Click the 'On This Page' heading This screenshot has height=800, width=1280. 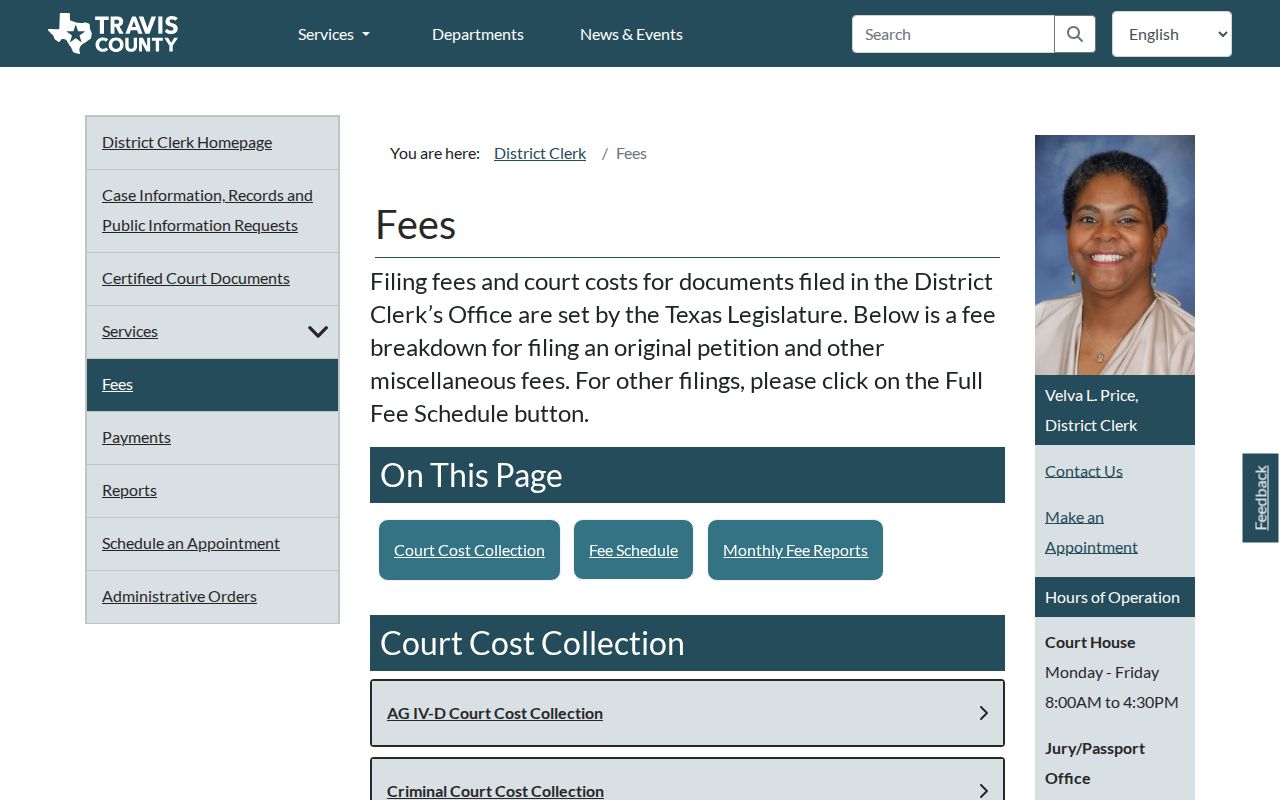pos(471,475)
